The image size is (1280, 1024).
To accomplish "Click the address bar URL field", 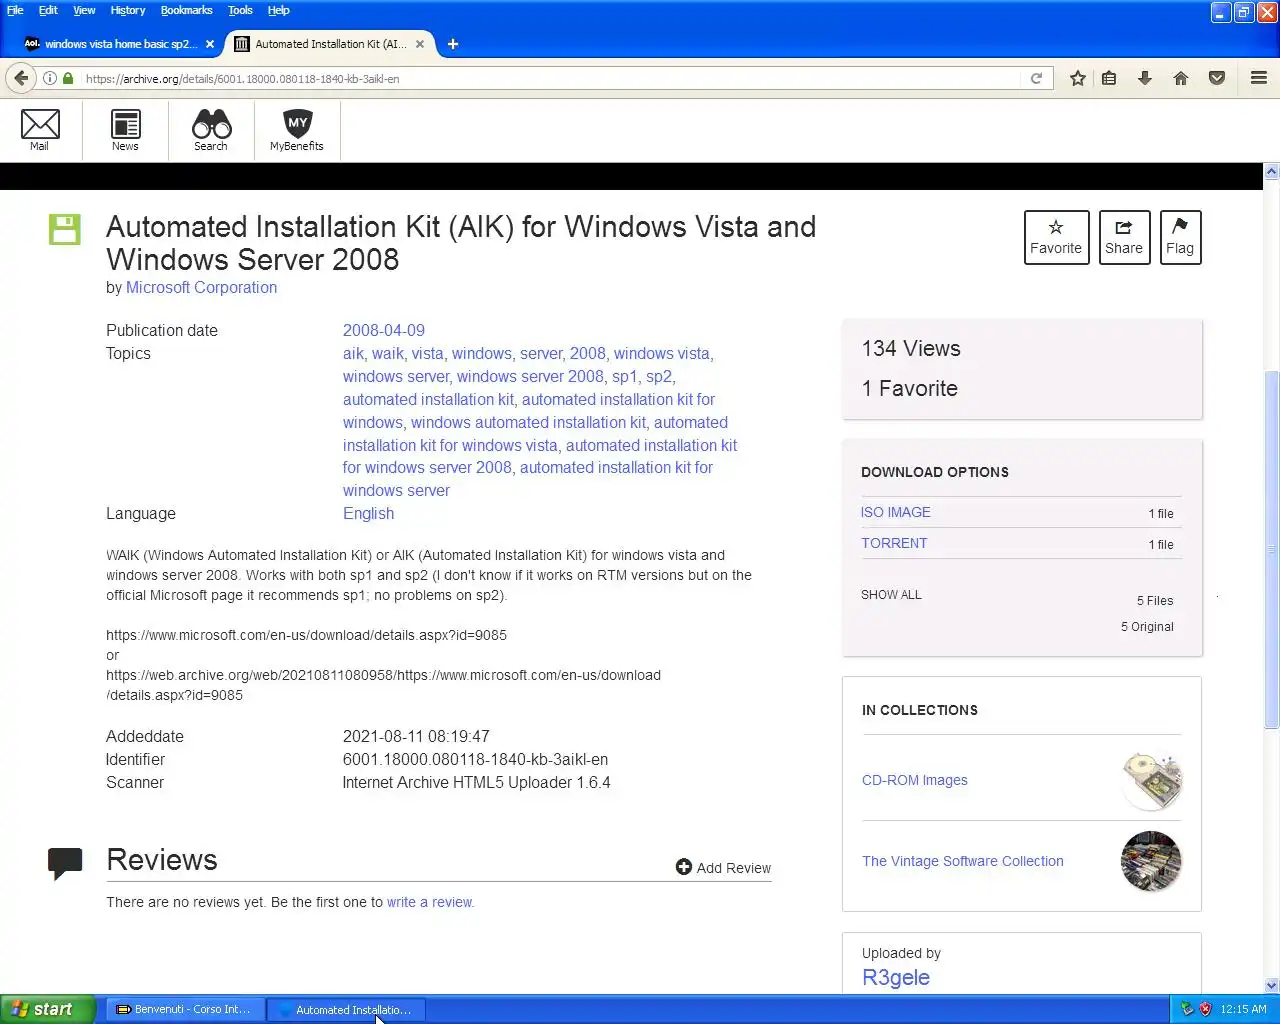I will (550, 78).
